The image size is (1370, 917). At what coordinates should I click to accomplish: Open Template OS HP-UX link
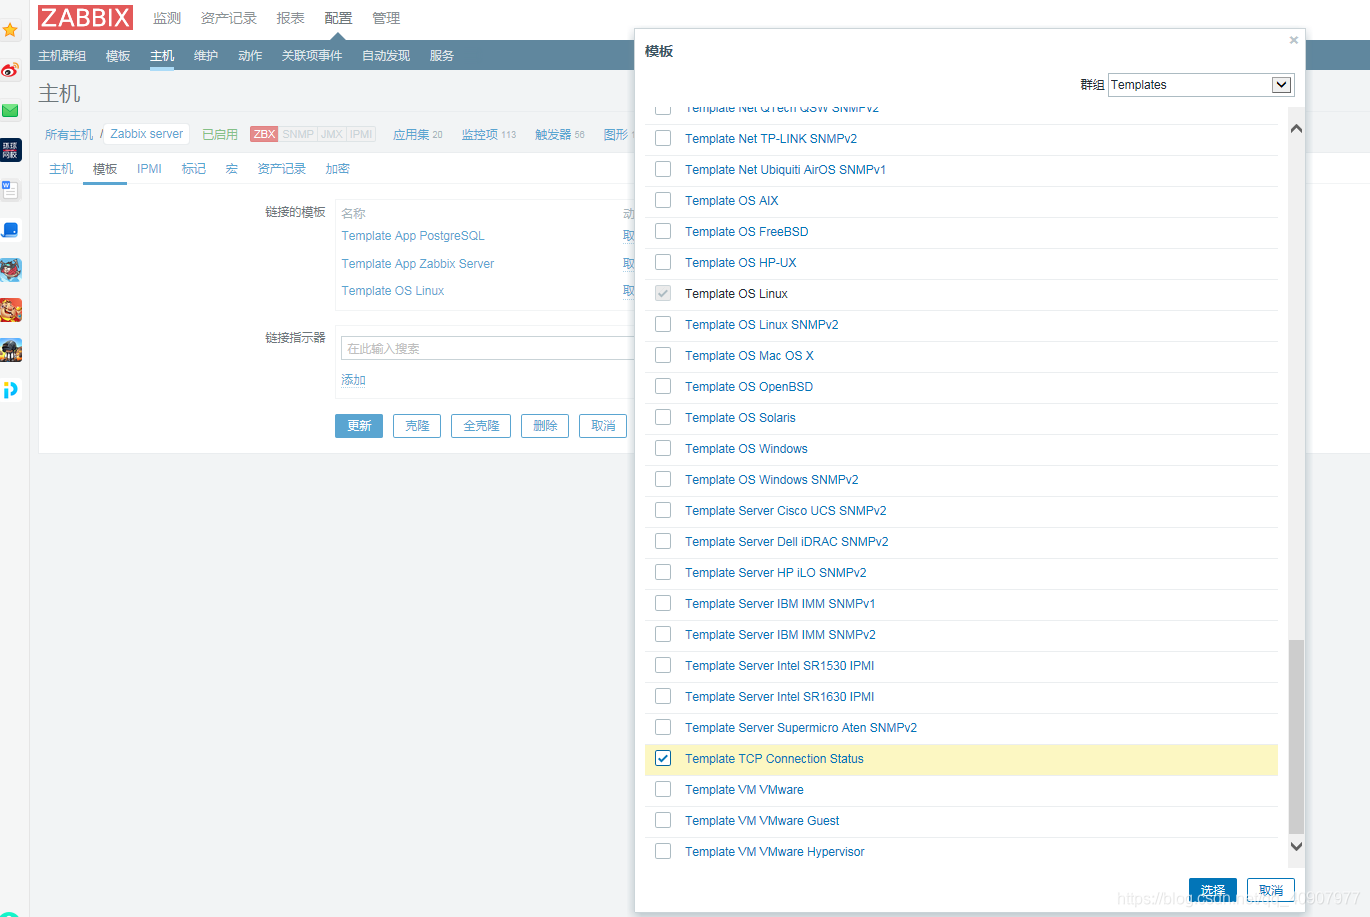pos(741,263)
